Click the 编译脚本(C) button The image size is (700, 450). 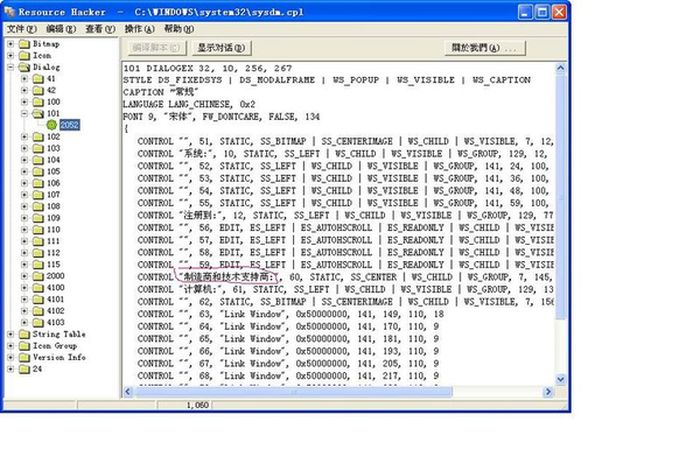(x=156, y=48)
